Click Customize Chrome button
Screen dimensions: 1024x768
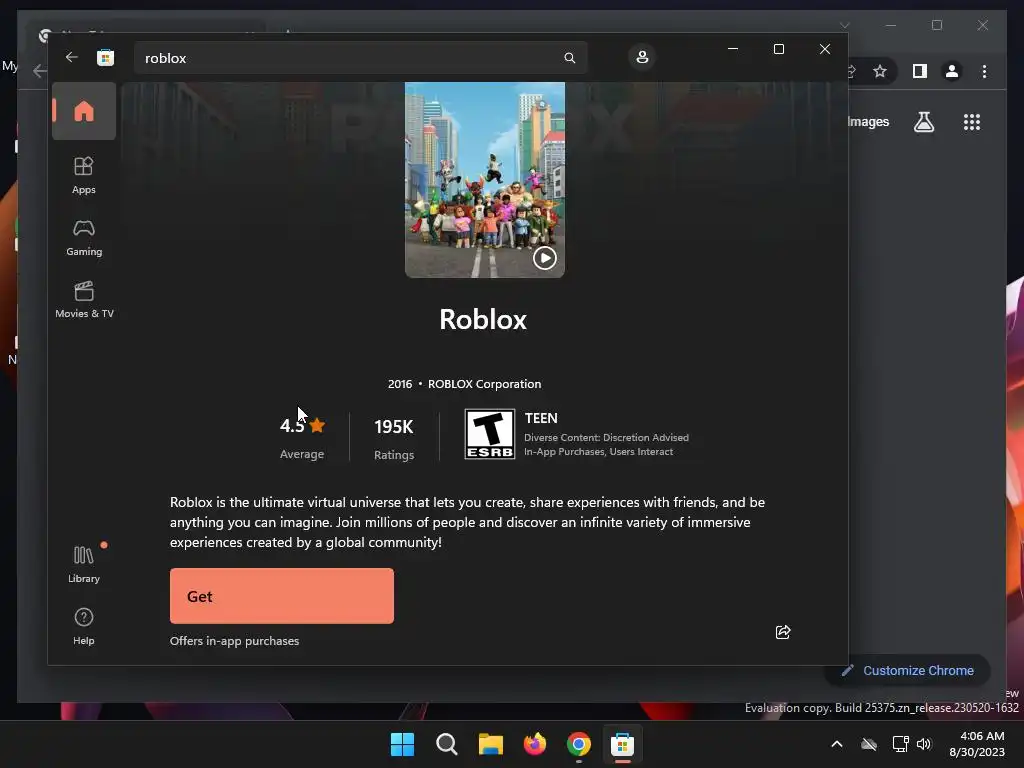coord(908,671)
